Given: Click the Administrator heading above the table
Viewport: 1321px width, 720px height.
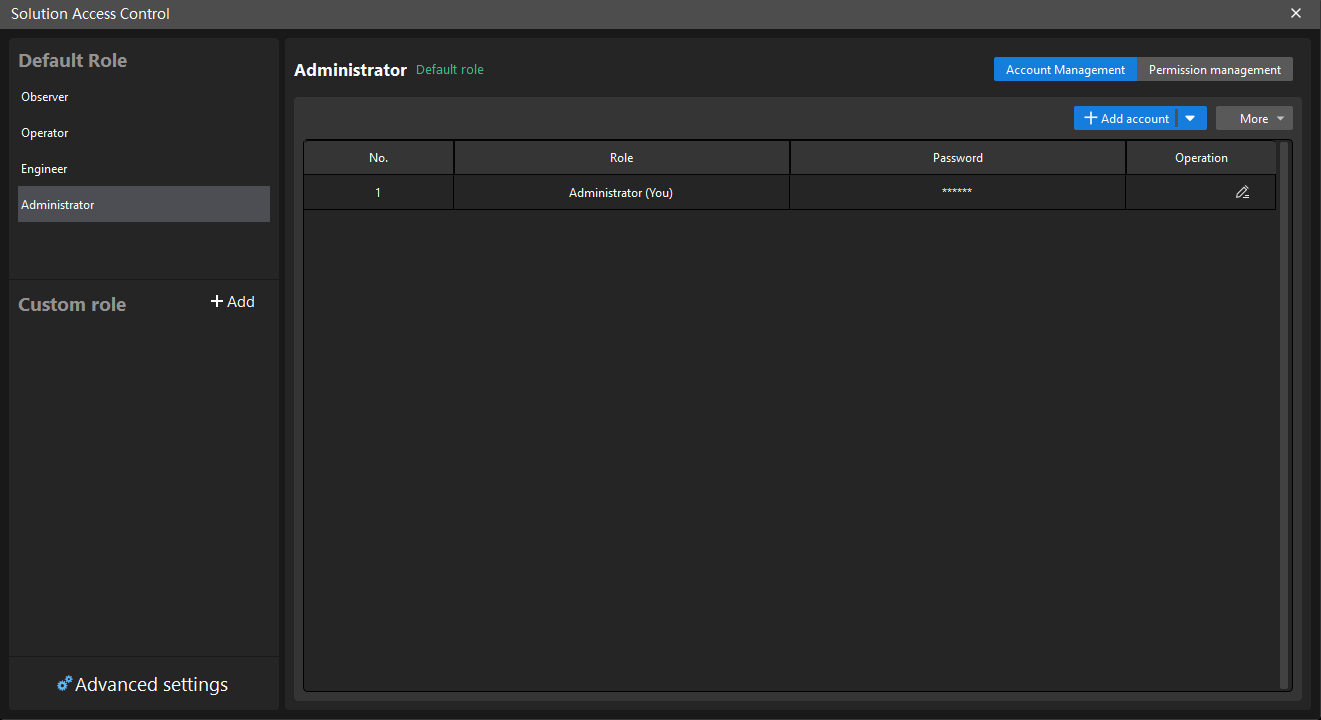Looking at the screenshot, I should [350, 70].
